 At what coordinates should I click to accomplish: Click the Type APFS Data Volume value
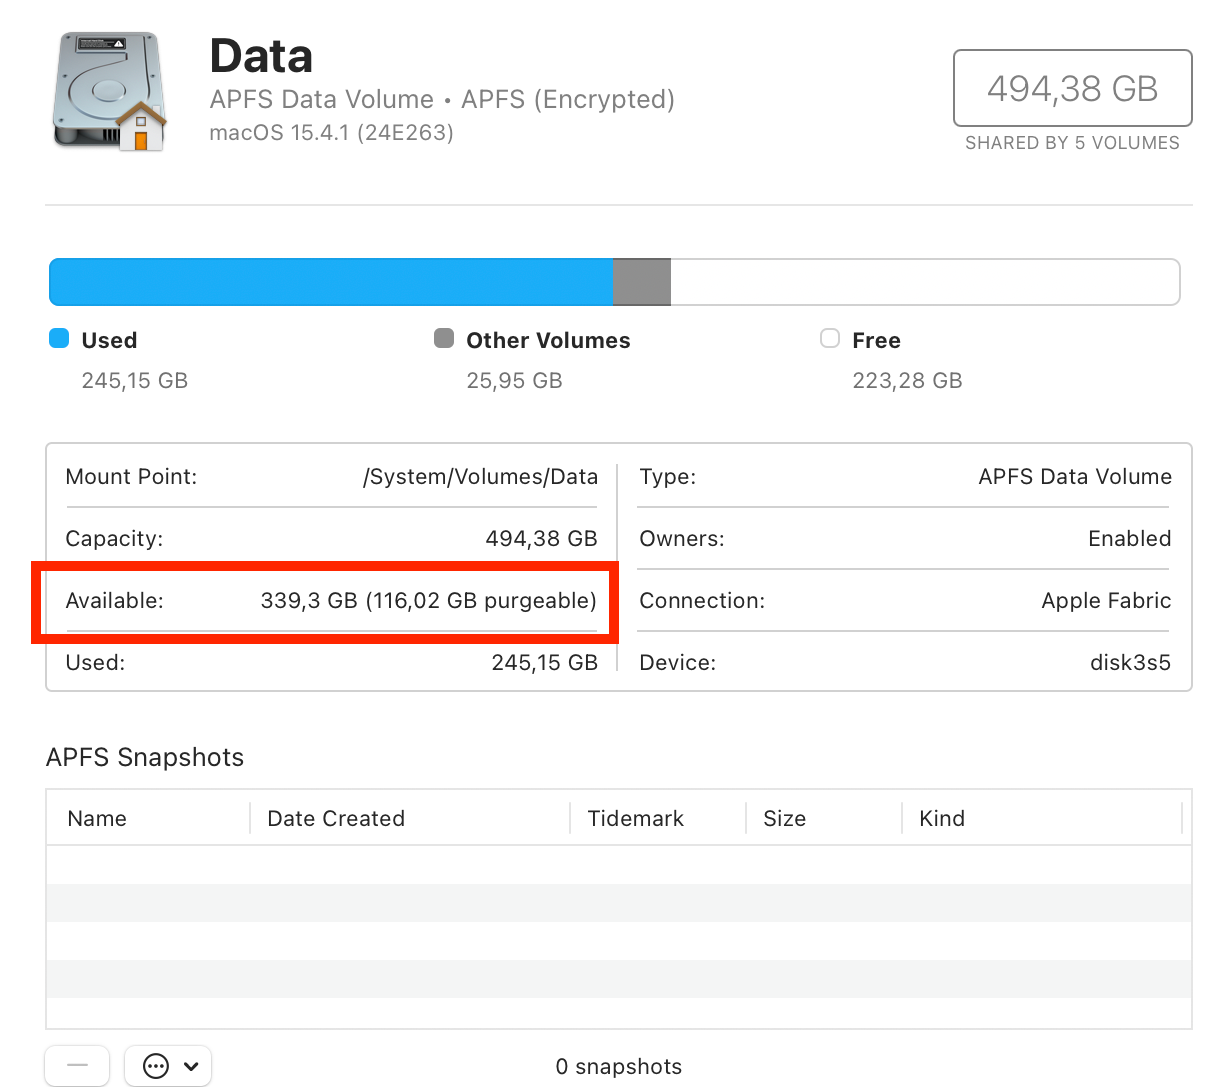coord(1075,477)
